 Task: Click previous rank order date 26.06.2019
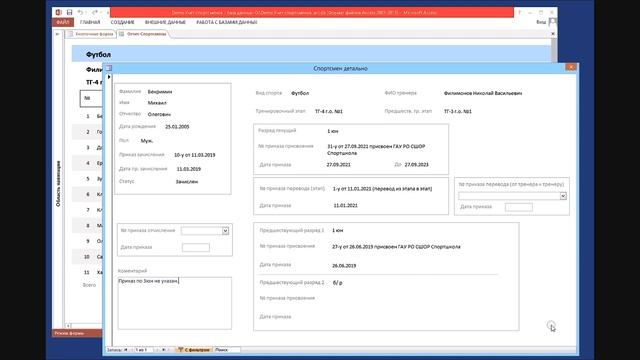click(344, 266)
